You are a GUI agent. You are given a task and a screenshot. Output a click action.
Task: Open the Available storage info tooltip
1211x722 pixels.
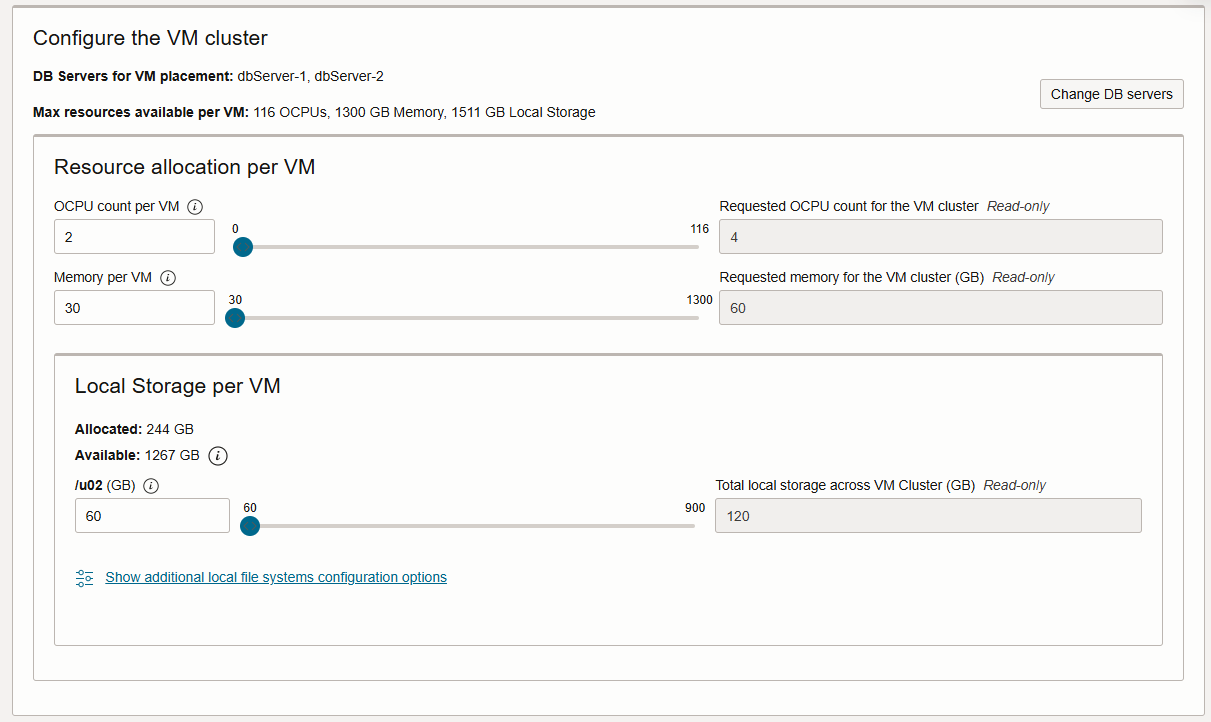coord(217,455)
